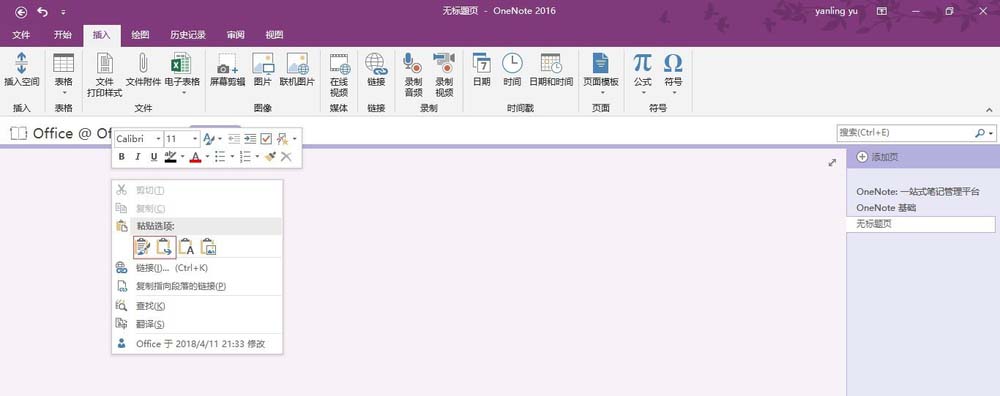
Task: Open the numbered list dropdown arrow
Action: pos(257,157)
